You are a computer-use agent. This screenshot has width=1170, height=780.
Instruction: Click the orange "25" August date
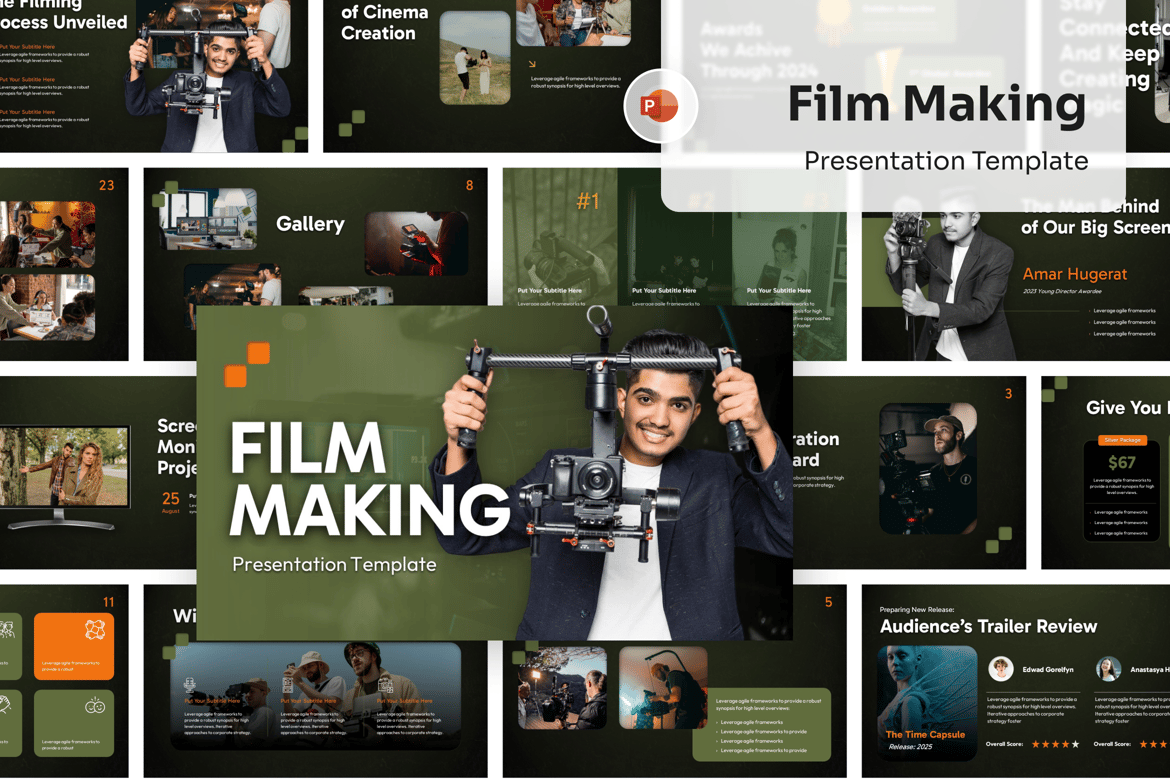point(171,498)
